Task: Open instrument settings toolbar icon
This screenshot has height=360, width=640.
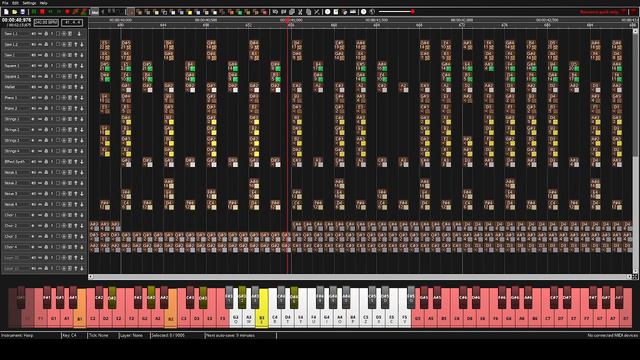Action: point(345,12)
